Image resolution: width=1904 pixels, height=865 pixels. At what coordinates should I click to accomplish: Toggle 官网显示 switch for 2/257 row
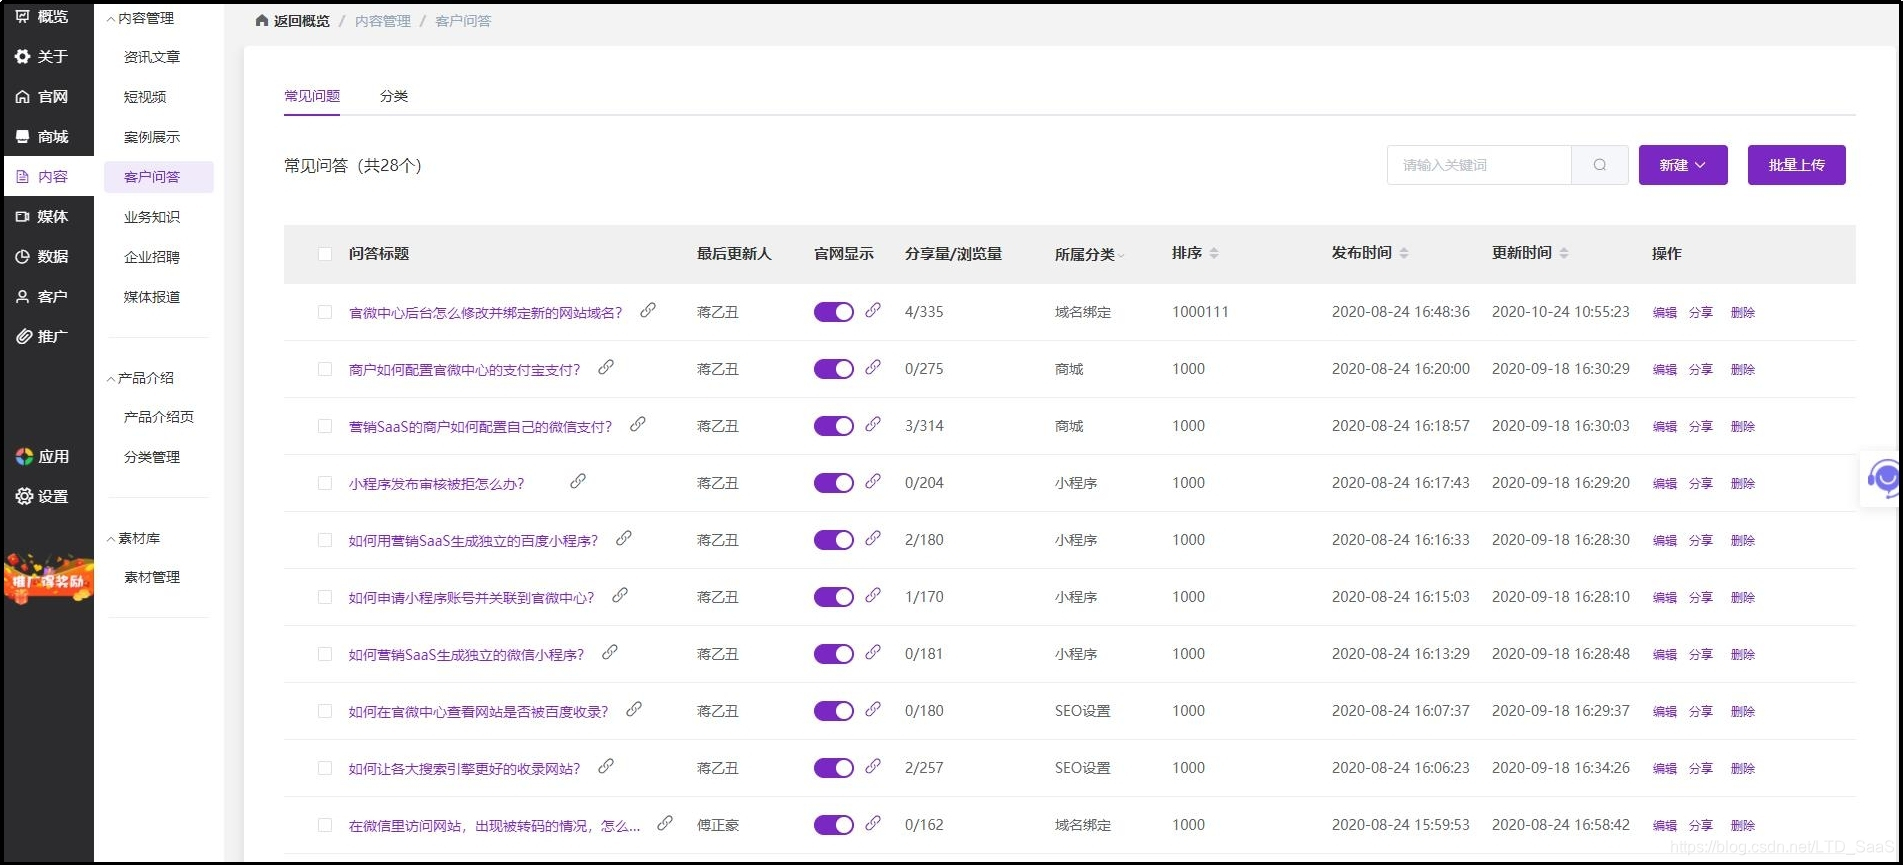click(x=834, y=768)
